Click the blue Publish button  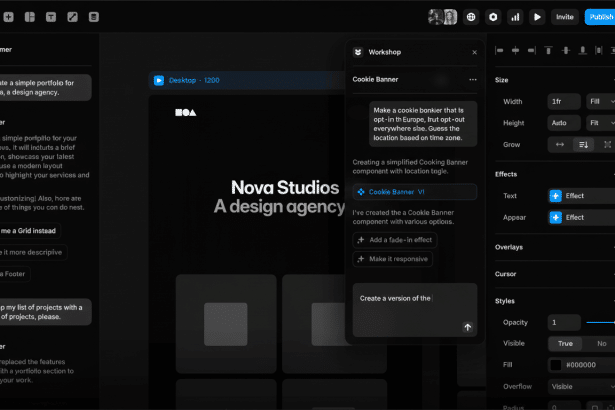point(600,17)
